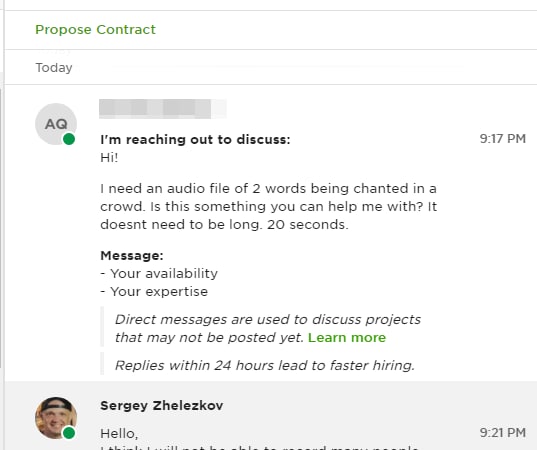Click the "Your availability" line
This screenshot has width=537, height=450.
[159, 274]
